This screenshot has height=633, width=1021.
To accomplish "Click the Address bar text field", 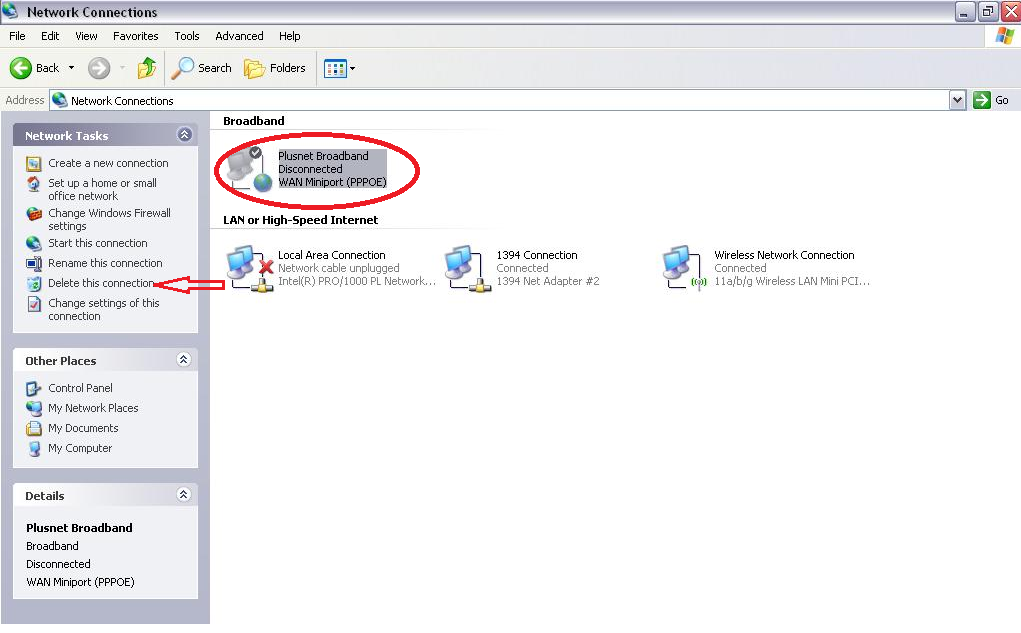I will (x=500, y=100).
